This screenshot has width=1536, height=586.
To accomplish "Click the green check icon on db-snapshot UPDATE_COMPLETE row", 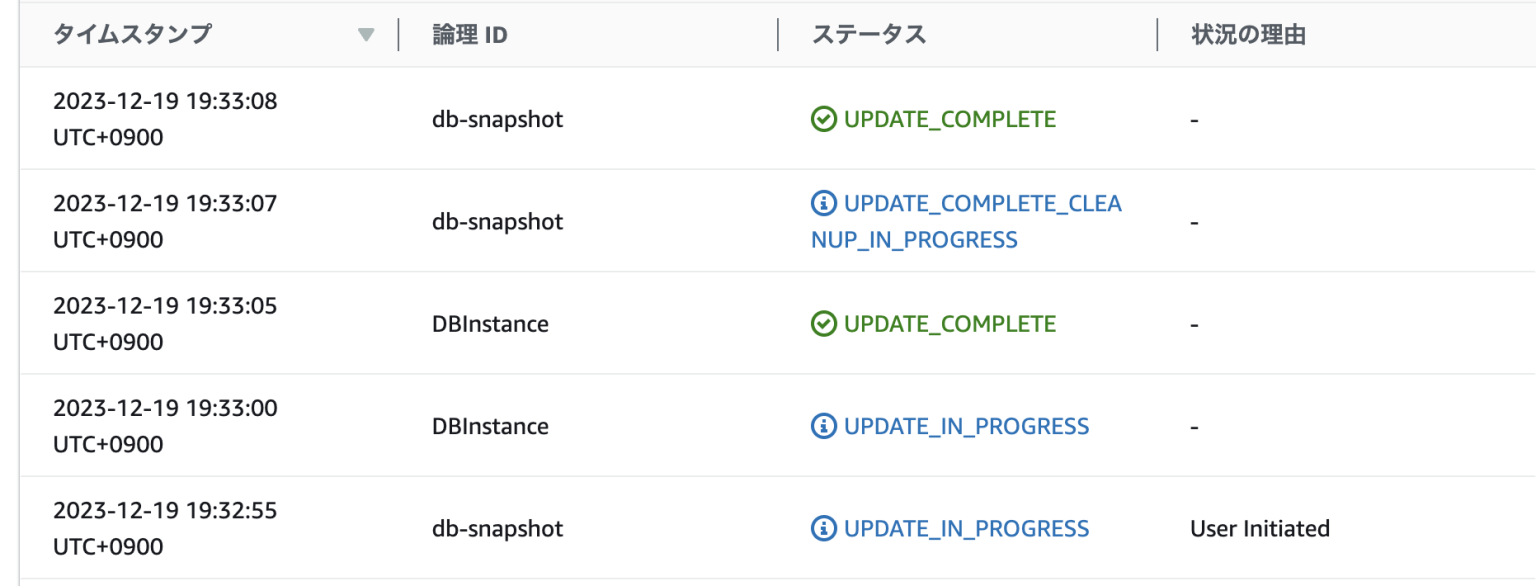I will (x=822, y=118).
